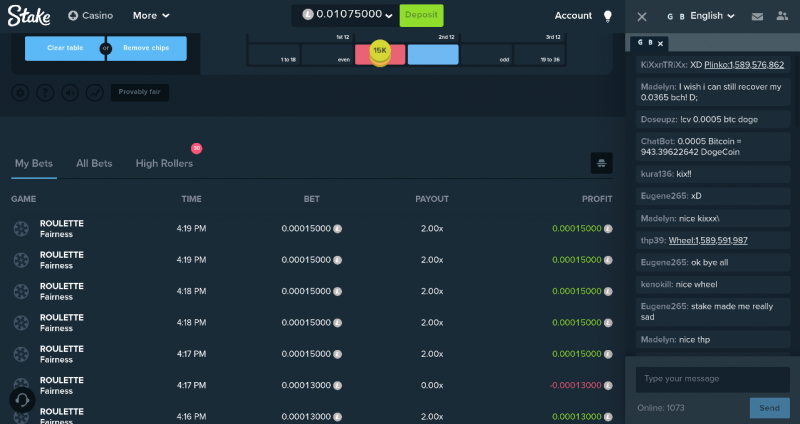Select the red bet field with 15K chip
The width and height of the screenshot is (800, 424).
point(380,54)
